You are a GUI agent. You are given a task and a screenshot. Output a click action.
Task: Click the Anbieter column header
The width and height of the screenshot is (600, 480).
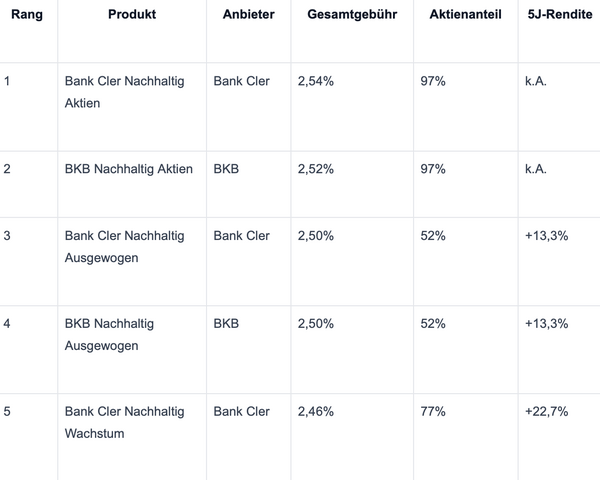coord(248,15)
